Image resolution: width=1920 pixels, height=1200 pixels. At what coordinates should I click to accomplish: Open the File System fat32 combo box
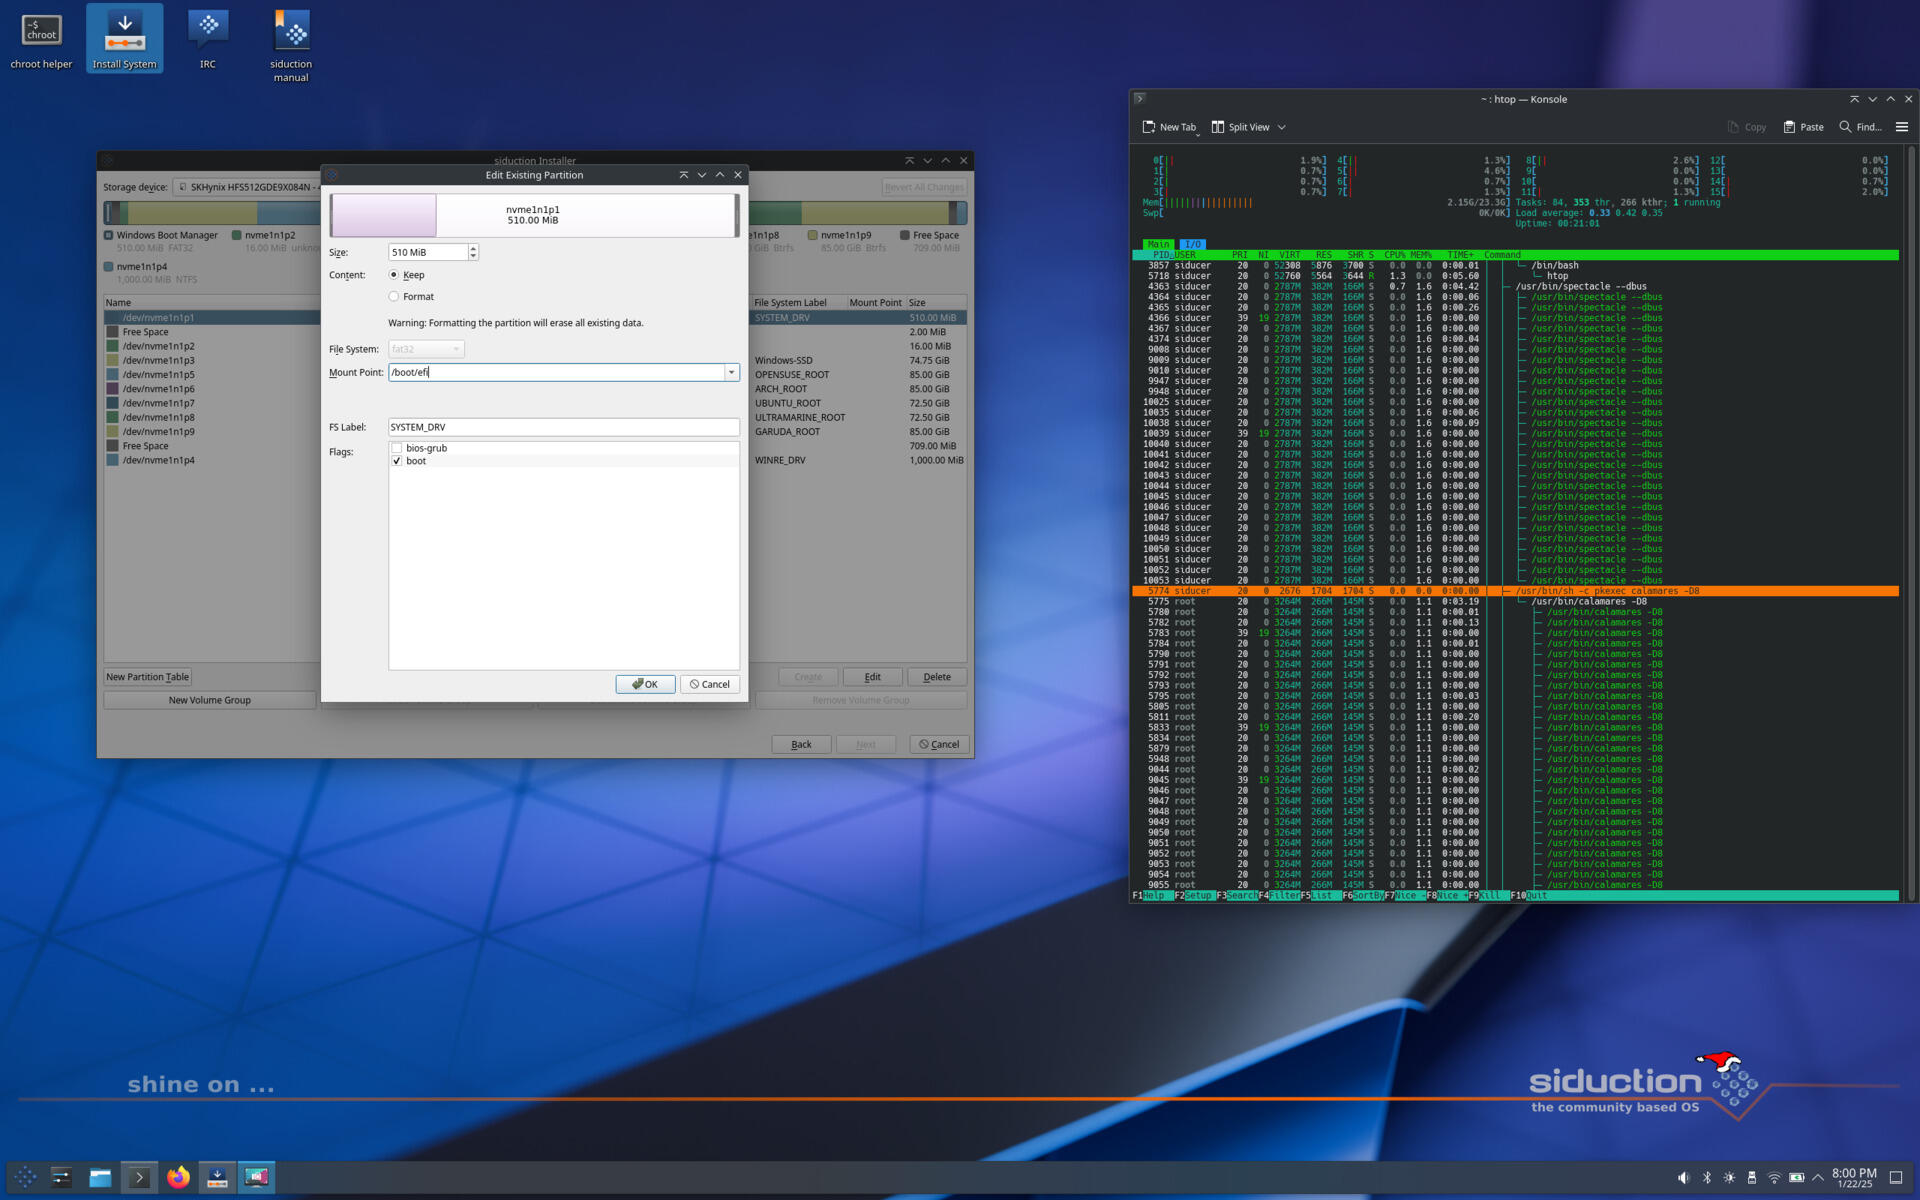click(x=426, y=349)
